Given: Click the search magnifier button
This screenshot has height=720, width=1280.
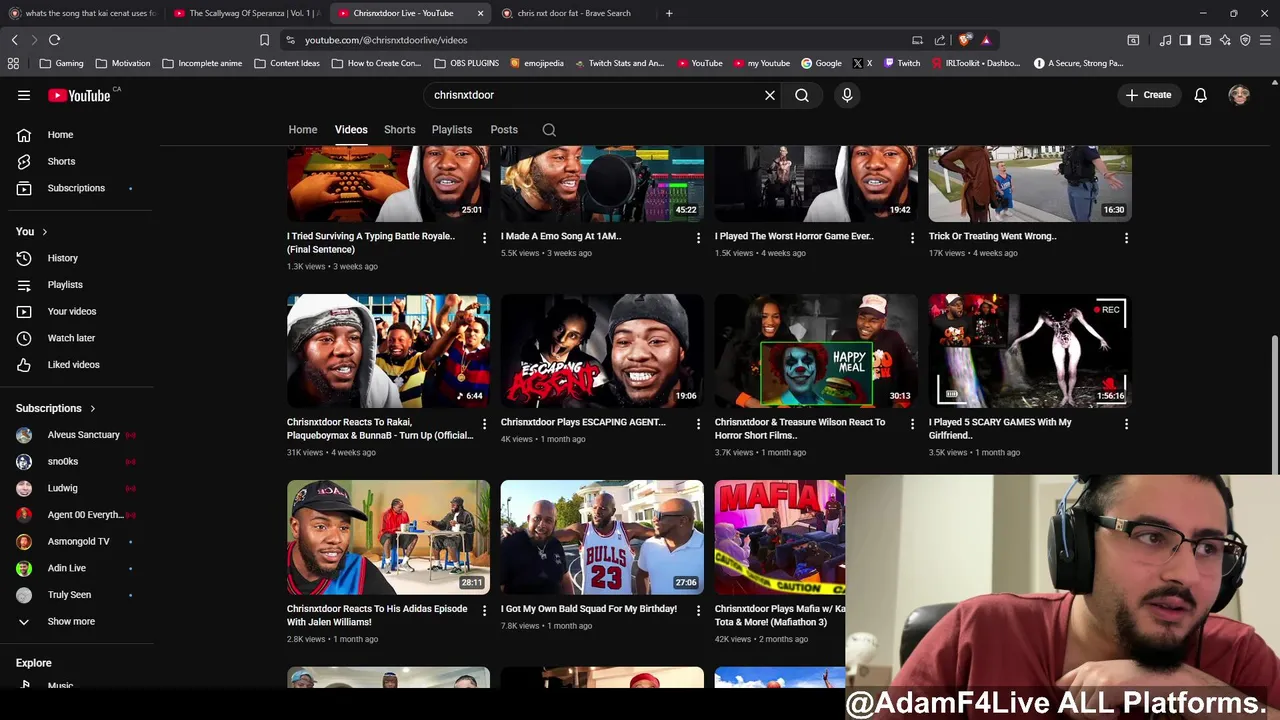Looking at the screenshot, I should pos(802,95).
